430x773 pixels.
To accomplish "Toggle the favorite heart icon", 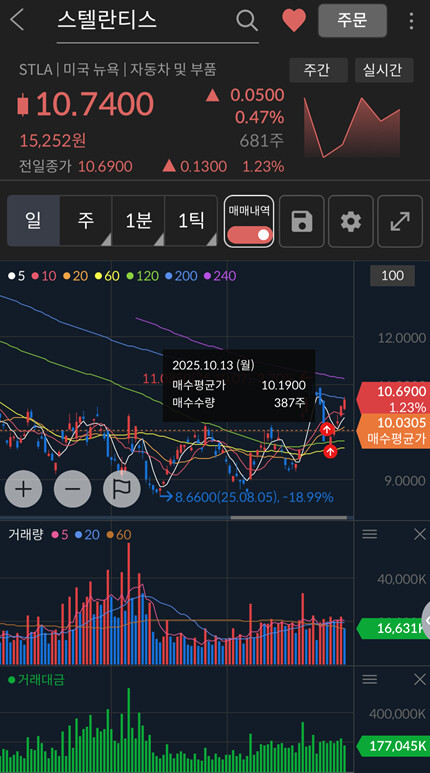I will pos(294,20).
